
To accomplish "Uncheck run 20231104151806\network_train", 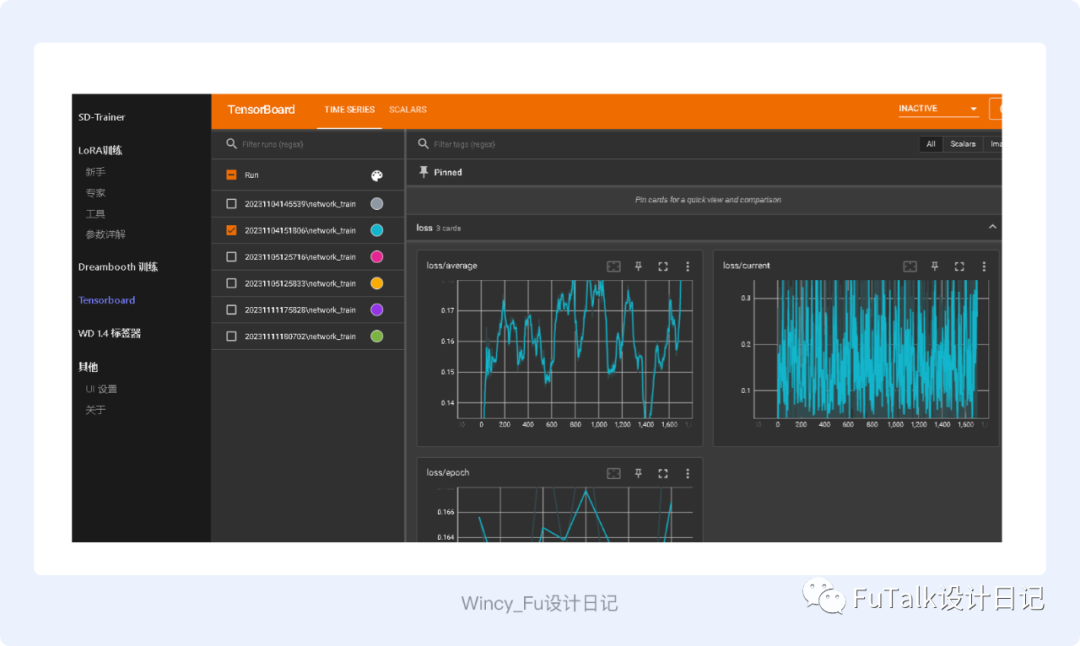I will [x=231, y=230].
